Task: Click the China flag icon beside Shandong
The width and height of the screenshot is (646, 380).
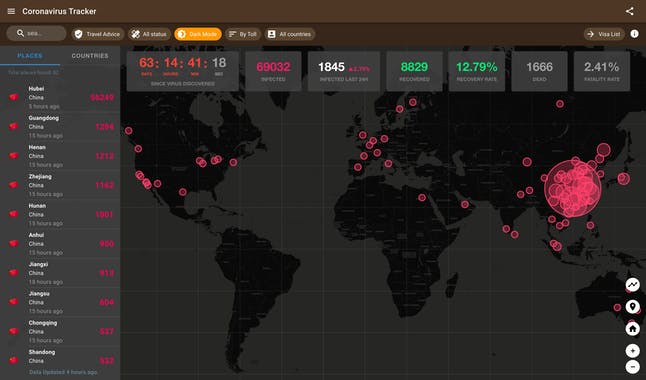Action: (x=14, y=360)
